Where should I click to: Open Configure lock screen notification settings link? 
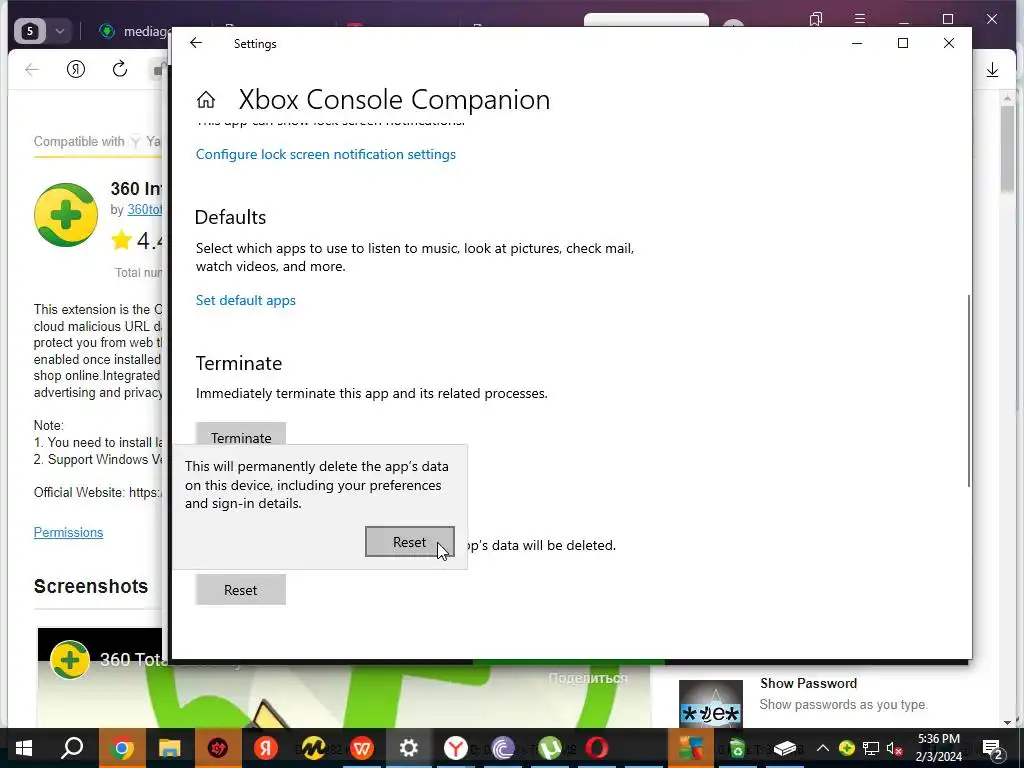tap(326, 154)
